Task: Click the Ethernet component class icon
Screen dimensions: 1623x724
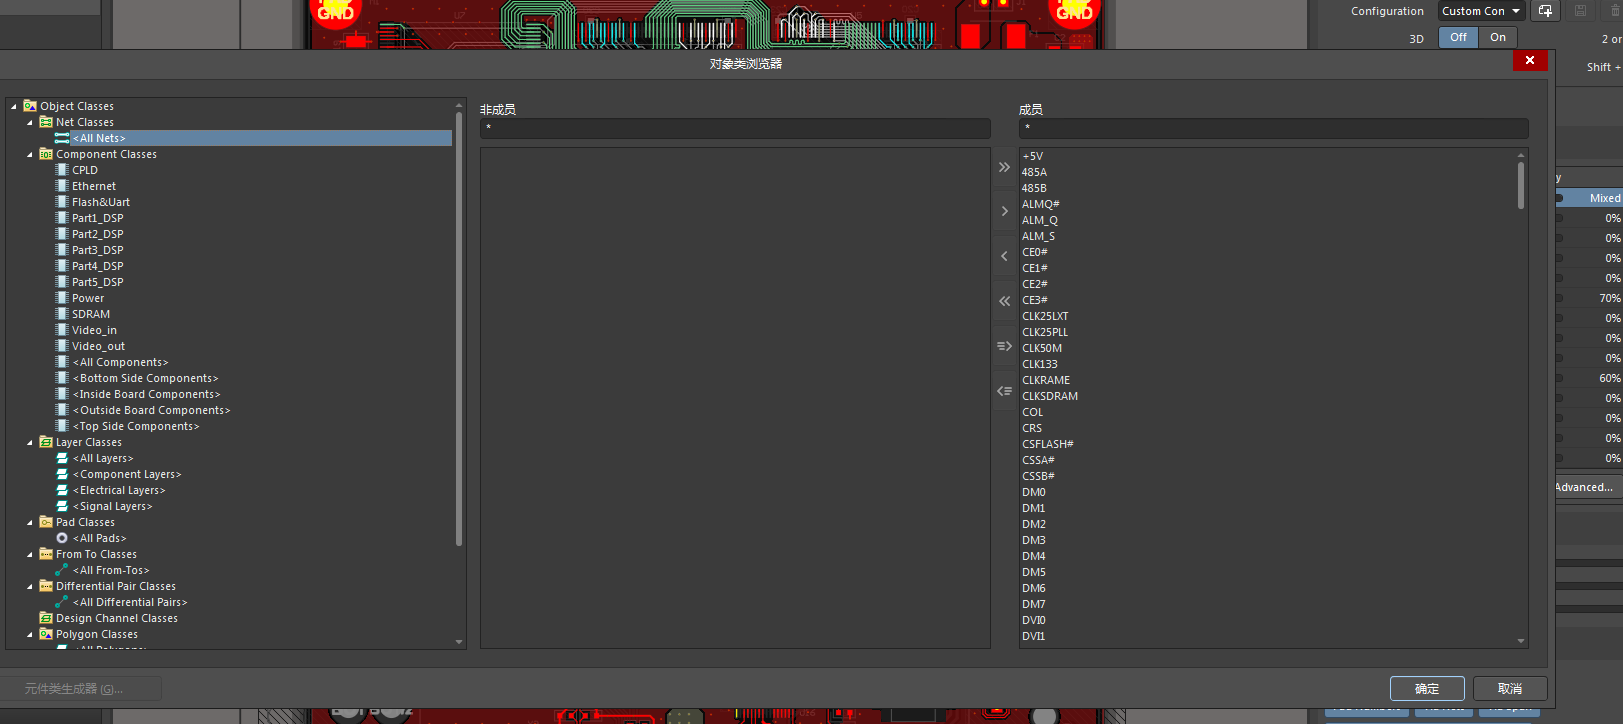Action: point(62,186)
